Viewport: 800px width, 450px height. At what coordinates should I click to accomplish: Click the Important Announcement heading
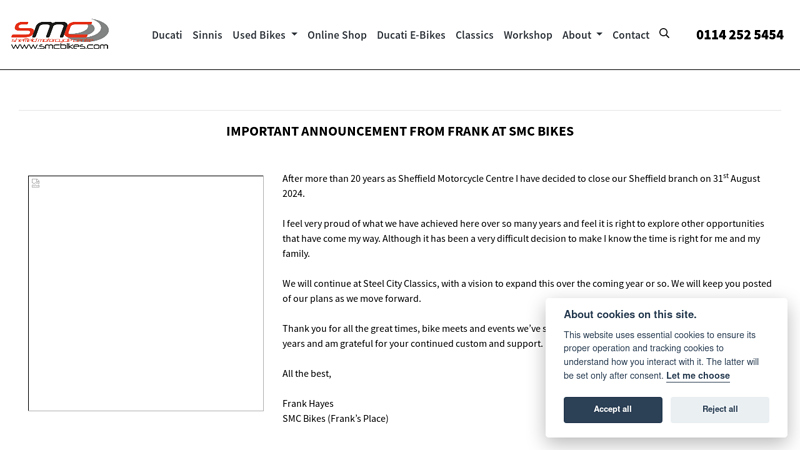pos(399,132)
